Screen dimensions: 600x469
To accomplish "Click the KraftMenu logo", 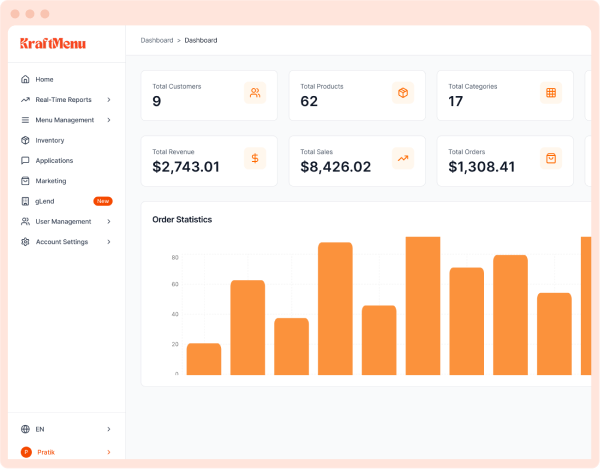I will [53, 43].
